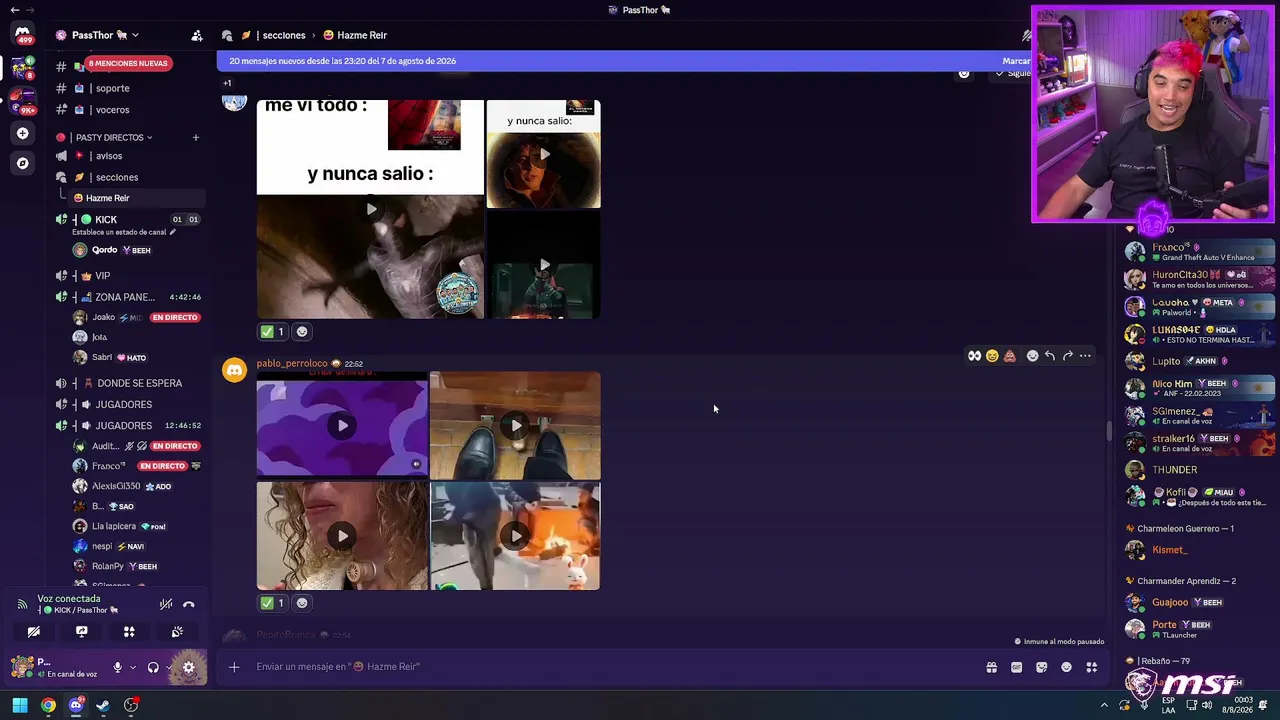
Task: Open microphone input options arrow
Action: (x=132, y=667)
